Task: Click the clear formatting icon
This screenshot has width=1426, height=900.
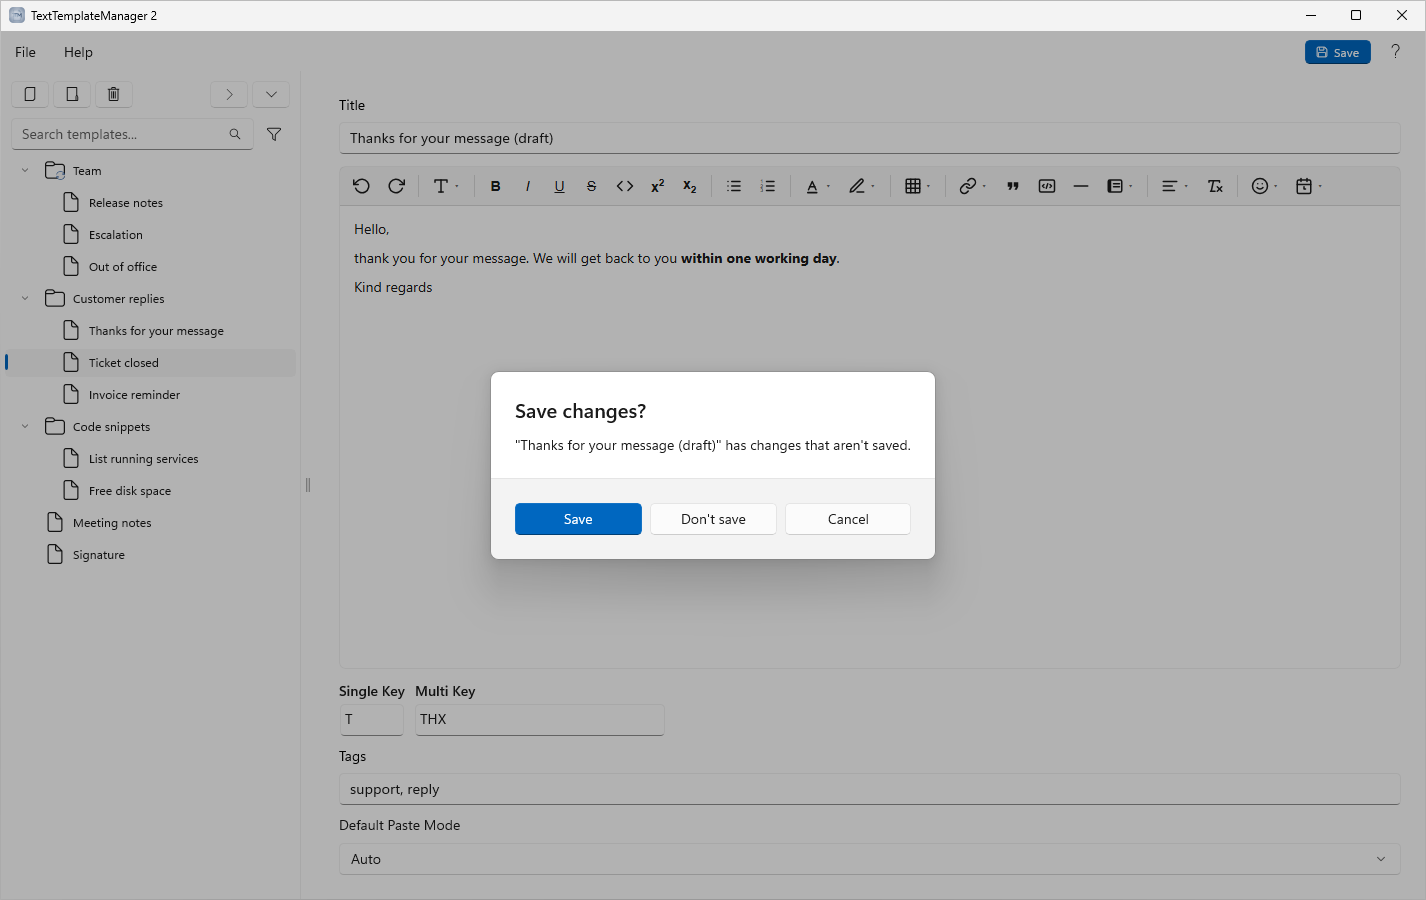Action: tap(1216, 186)
